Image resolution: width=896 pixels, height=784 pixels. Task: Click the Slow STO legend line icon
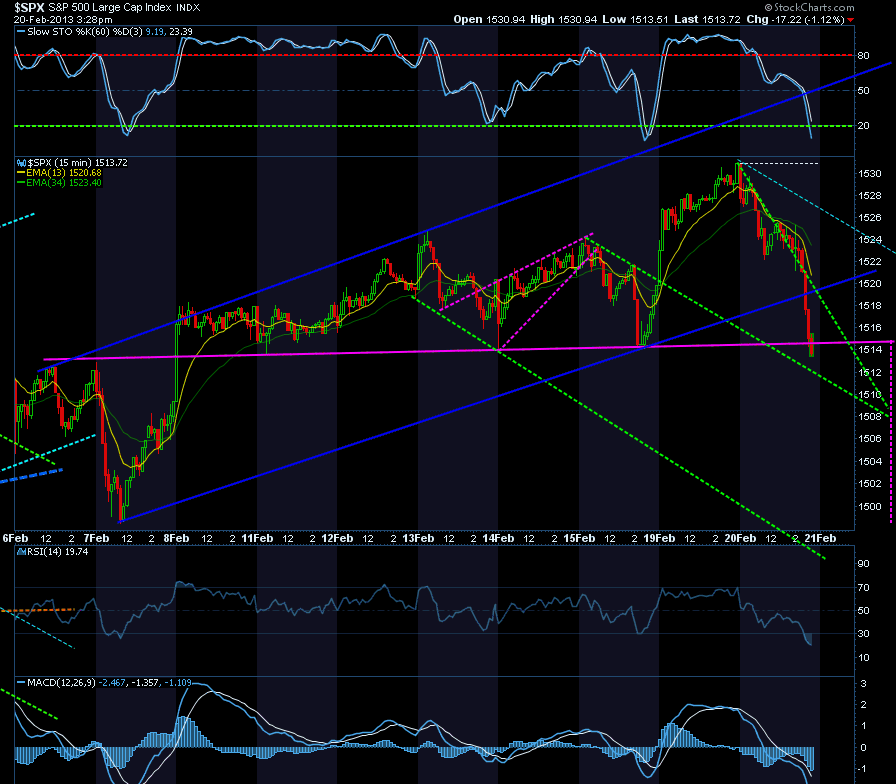click(21, 32)
